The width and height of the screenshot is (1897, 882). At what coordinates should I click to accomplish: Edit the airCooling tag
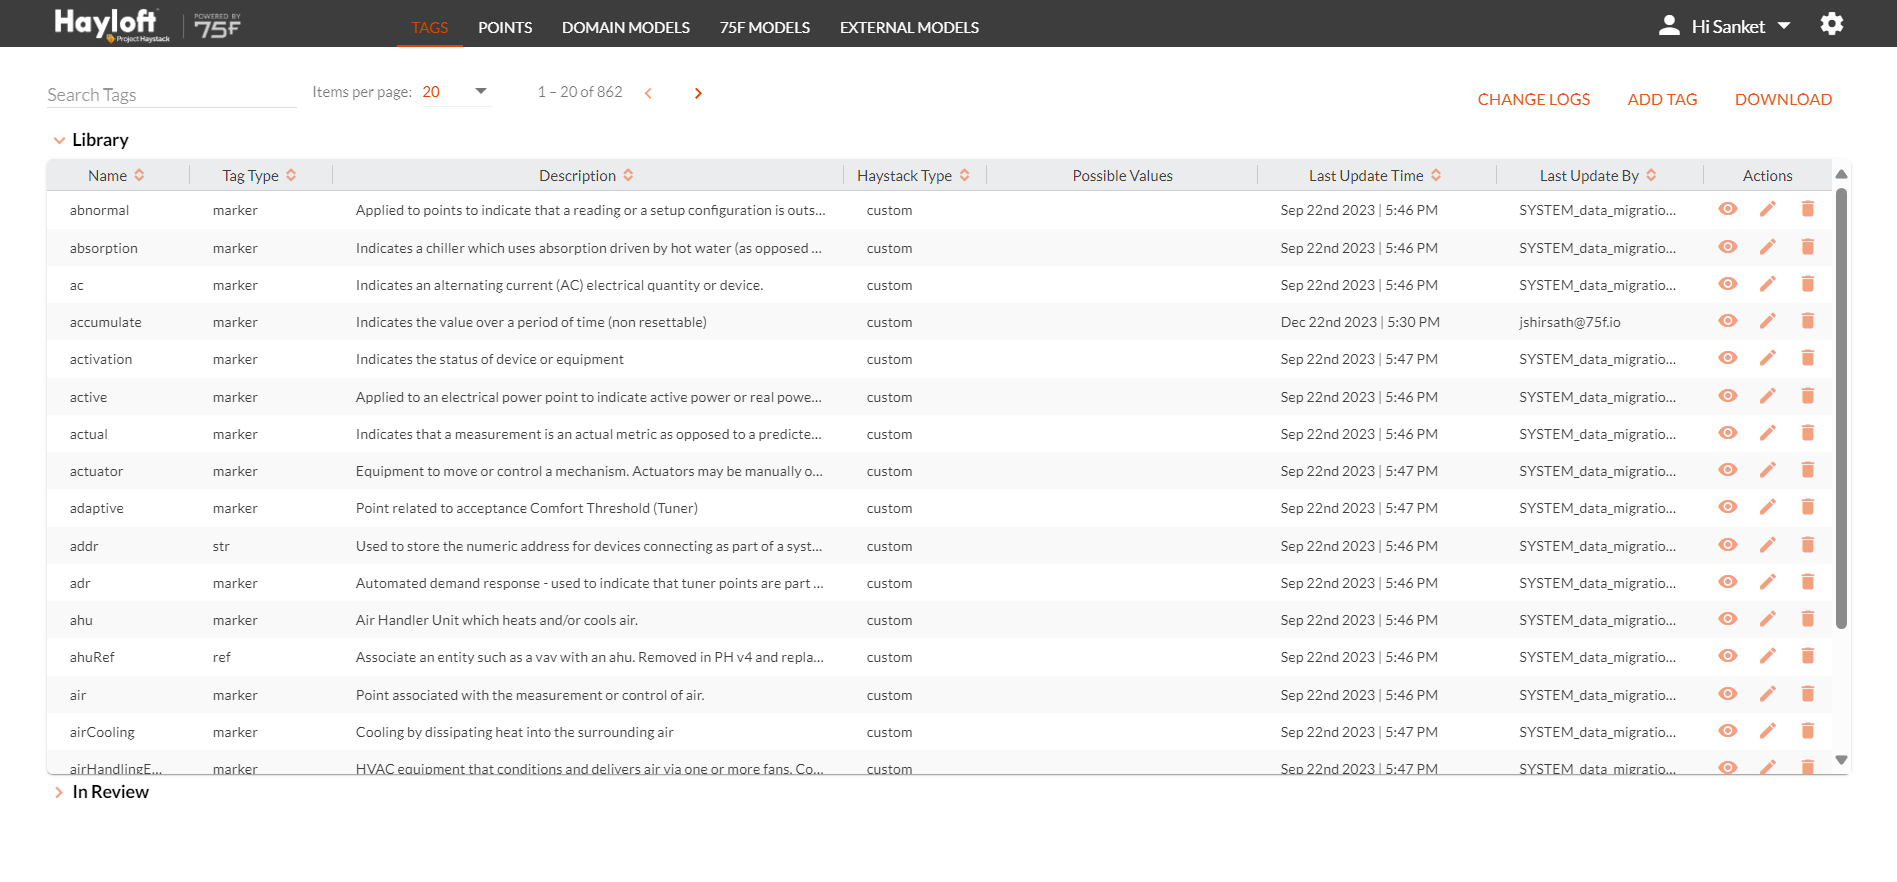tap(1768, 731)
